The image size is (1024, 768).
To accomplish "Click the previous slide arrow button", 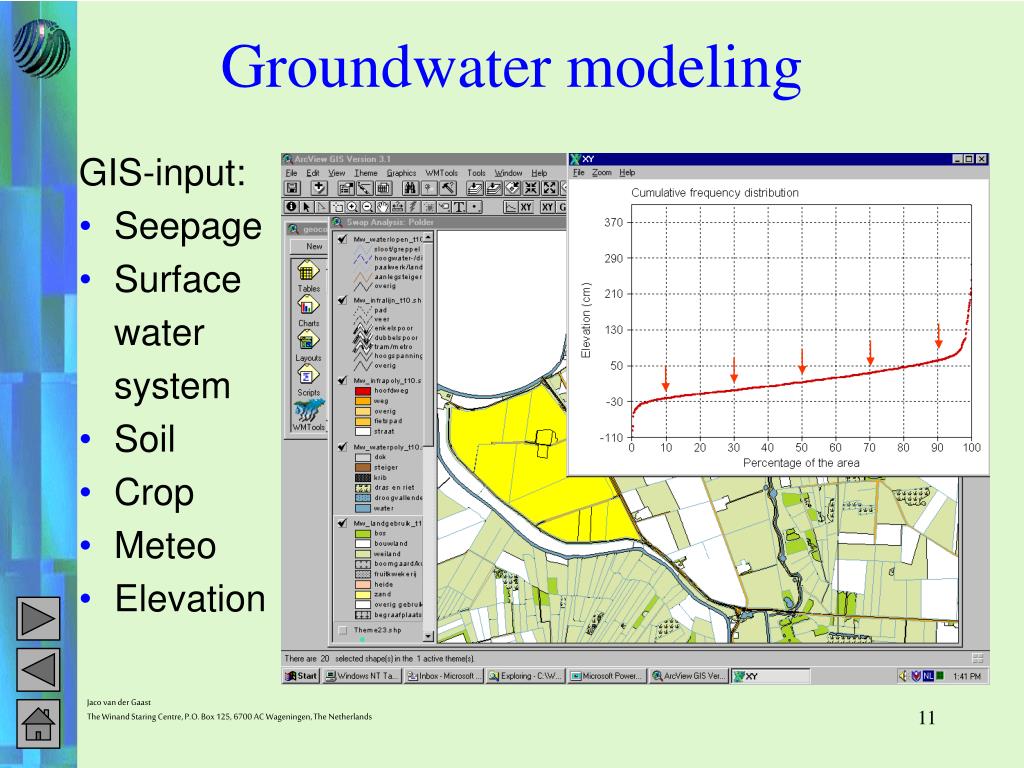I will point(38,669).
